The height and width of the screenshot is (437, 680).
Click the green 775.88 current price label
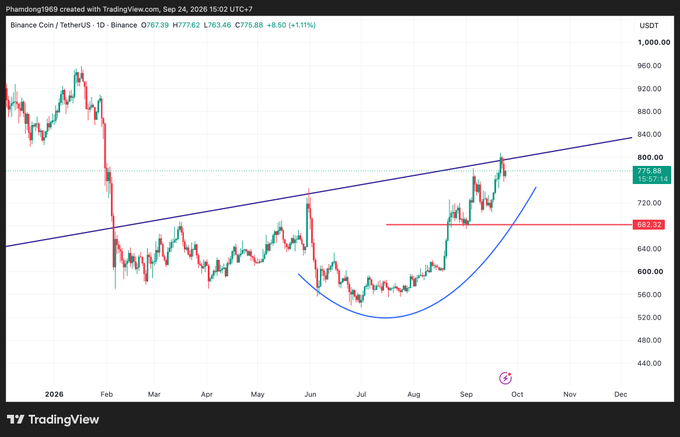[x=652, y=175]
